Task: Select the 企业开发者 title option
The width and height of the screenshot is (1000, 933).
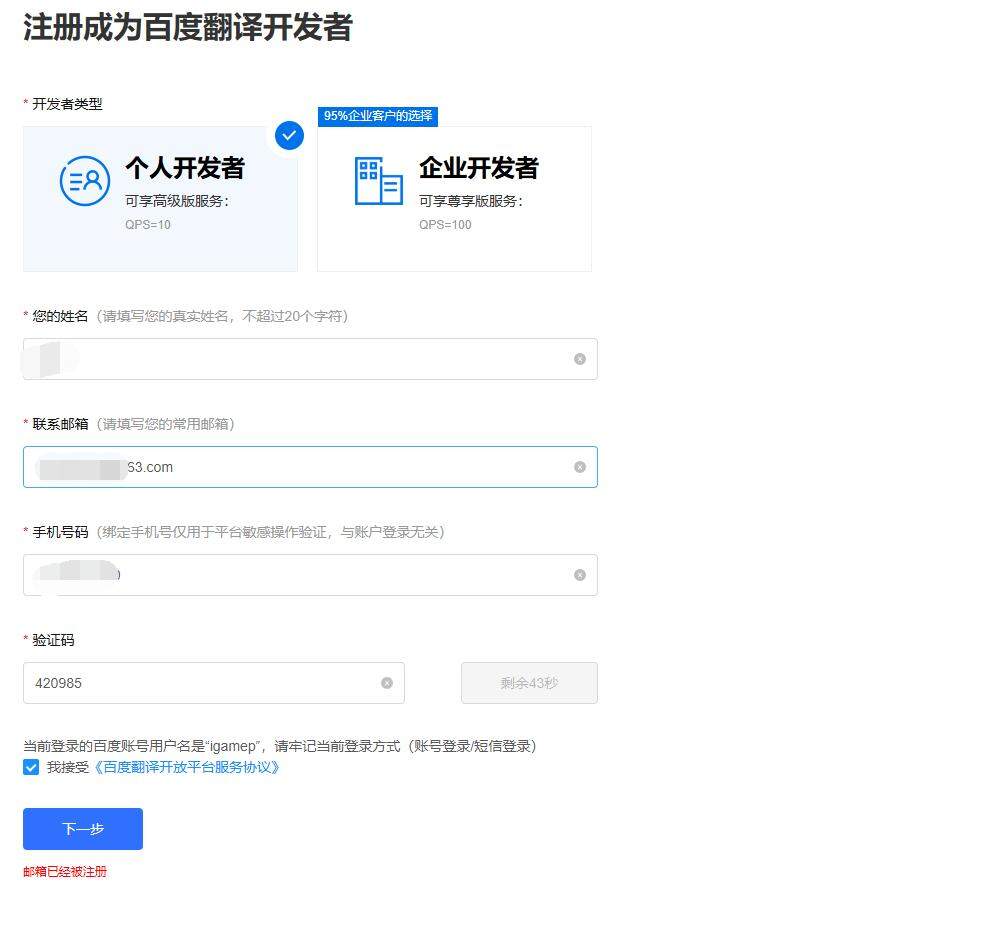Action: pos(478,168)
